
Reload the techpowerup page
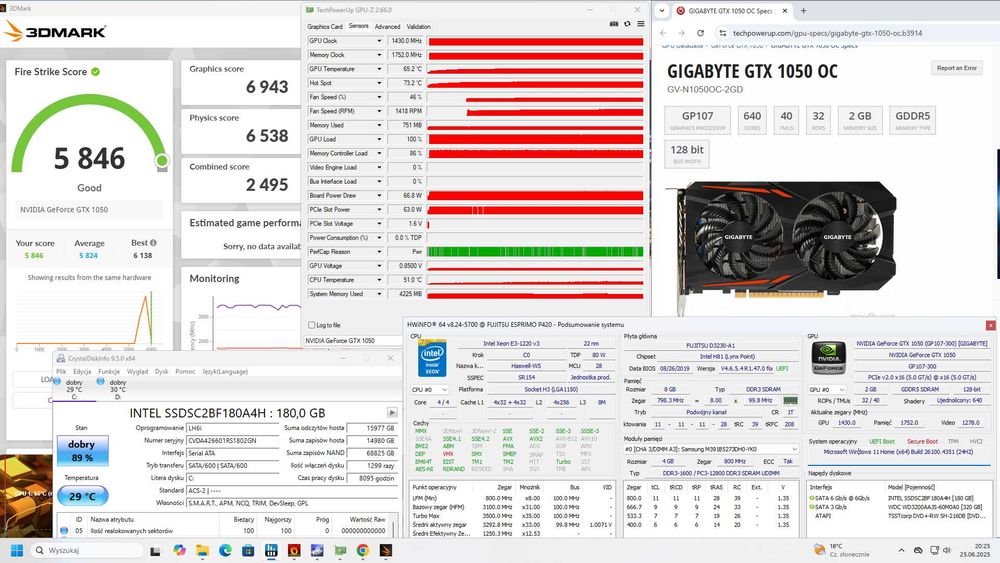700,33
